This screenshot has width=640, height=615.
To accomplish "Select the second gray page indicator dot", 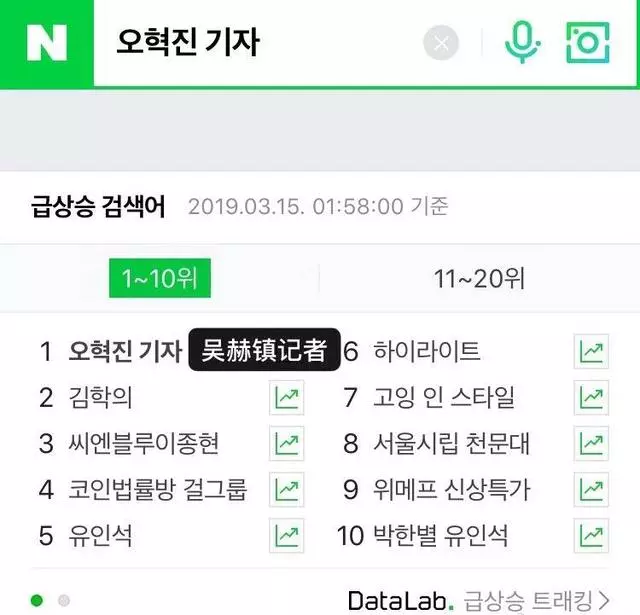I will (x=64, y=600).
